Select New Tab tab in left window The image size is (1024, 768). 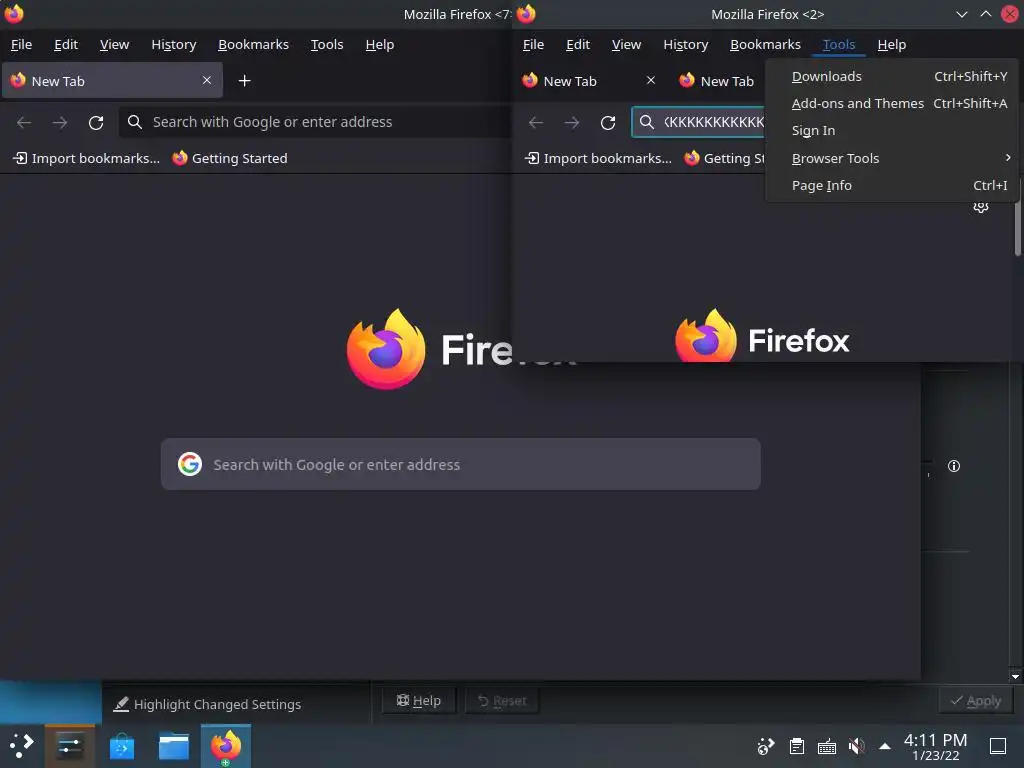coord(112,80)
